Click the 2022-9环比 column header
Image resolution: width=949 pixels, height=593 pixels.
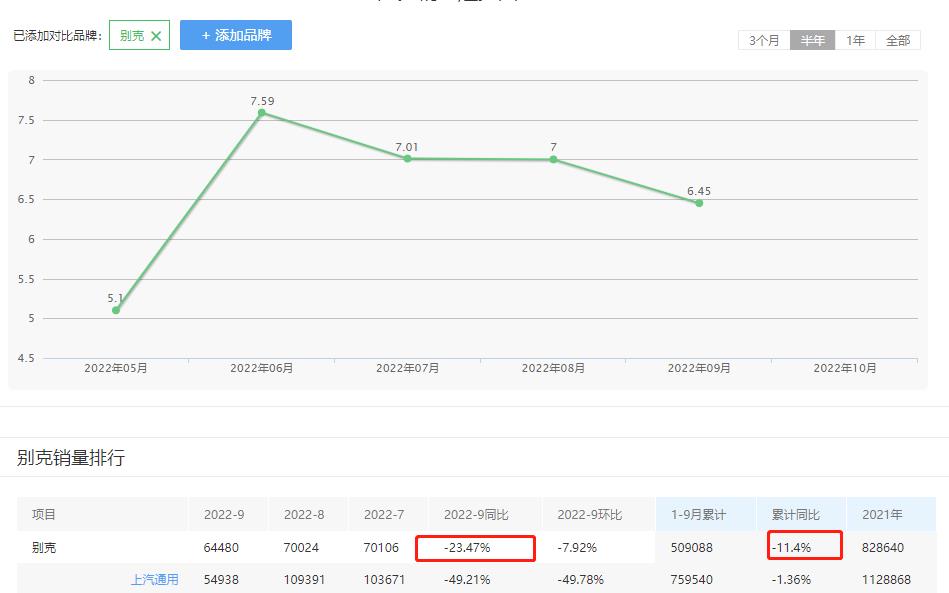tap(590, 515)
